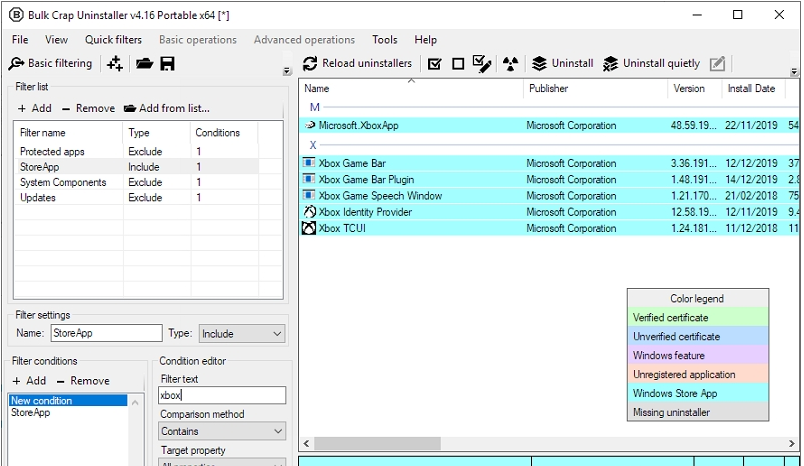
Task: Click Add from list... button
Action: click(x=167, y=108)
